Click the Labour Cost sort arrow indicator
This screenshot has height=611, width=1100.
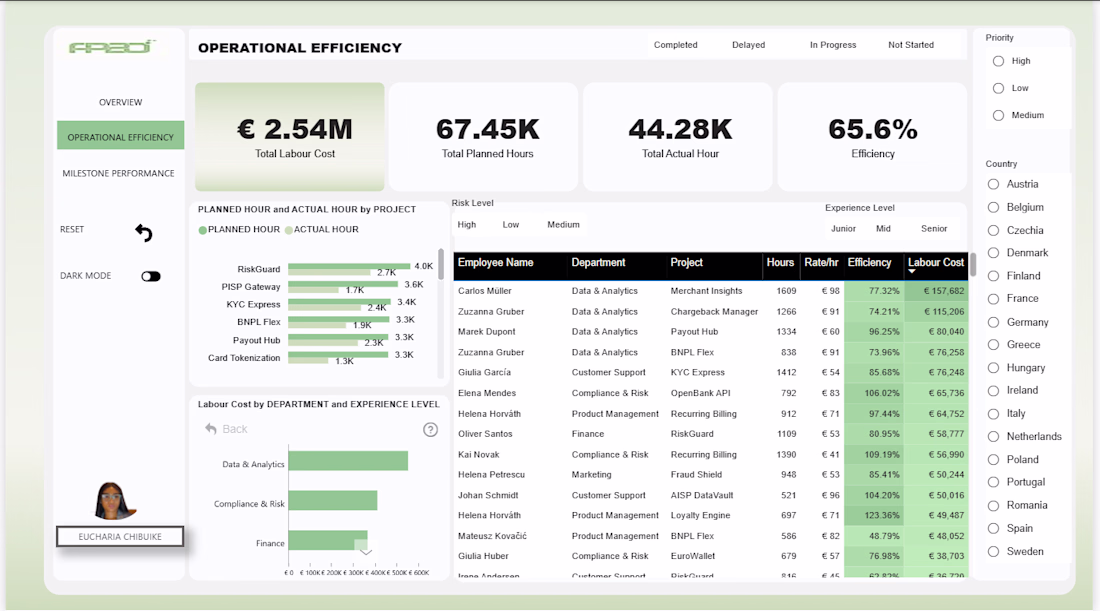pyautogui.click(x=912, y=271)
